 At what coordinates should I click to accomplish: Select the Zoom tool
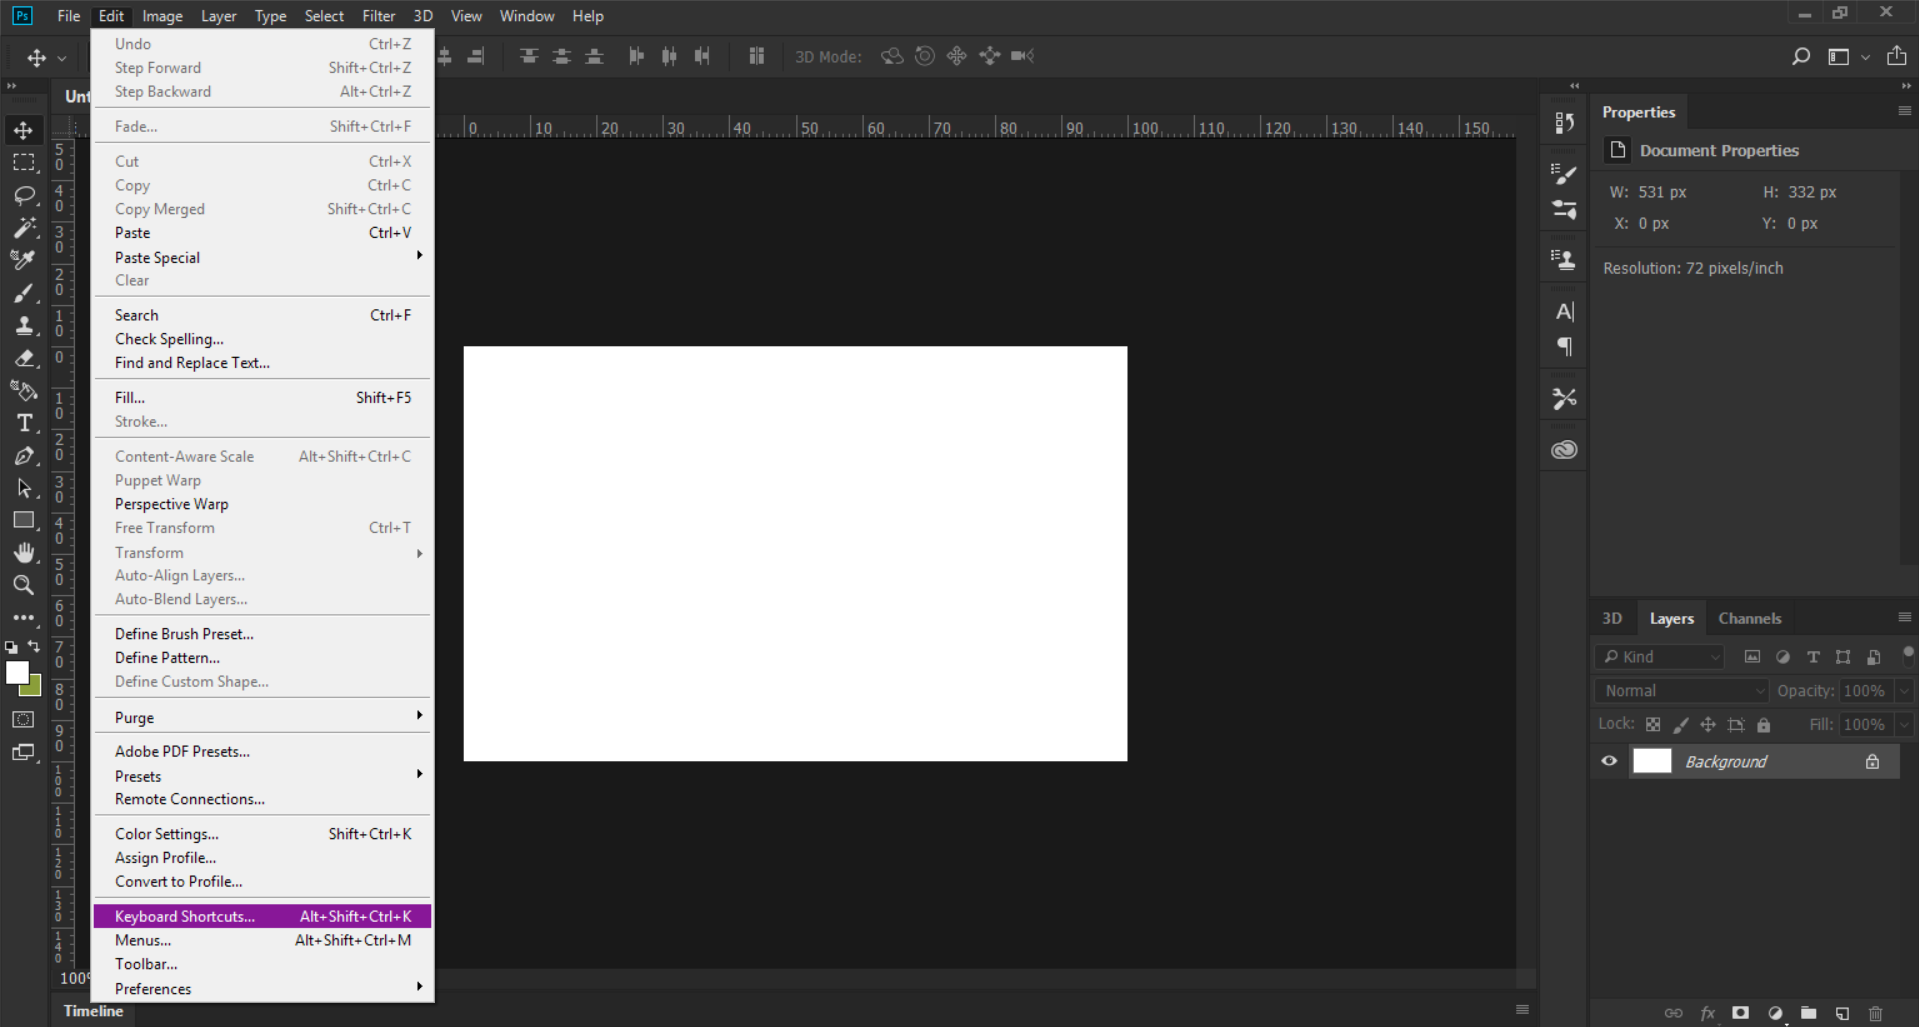click(x=23, y=585)
